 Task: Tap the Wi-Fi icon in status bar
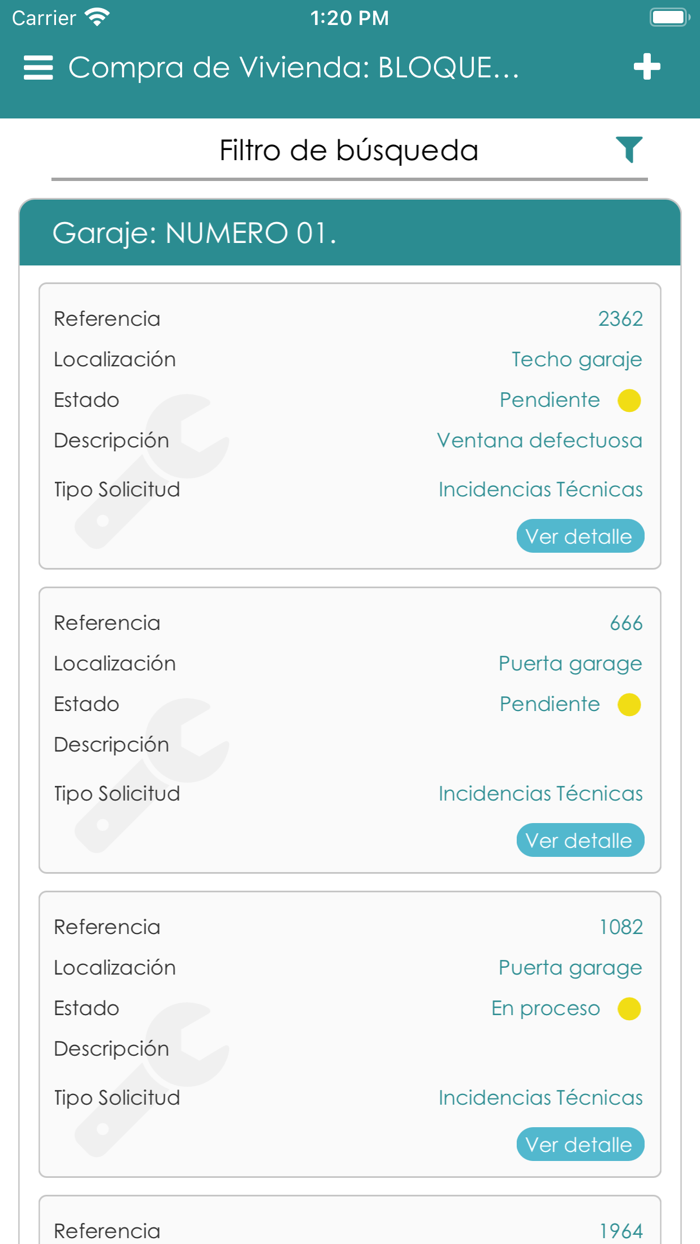coord(97,18)
